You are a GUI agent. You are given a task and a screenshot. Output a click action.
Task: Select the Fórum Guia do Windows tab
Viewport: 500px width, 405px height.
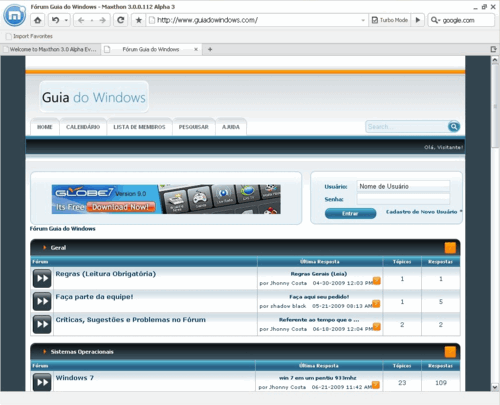pyautogui.click(x=151, y=49)
